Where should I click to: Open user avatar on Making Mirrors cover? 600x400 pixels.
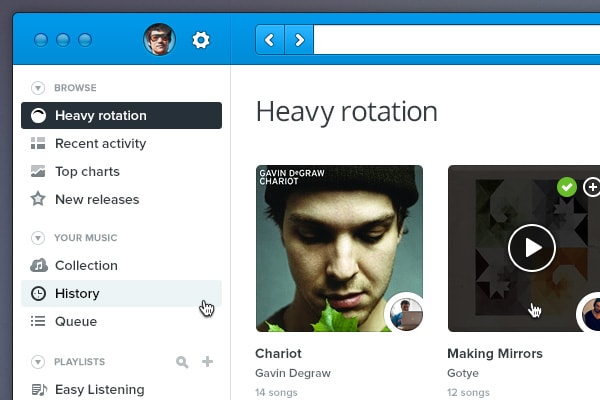(x=589, y=314)
